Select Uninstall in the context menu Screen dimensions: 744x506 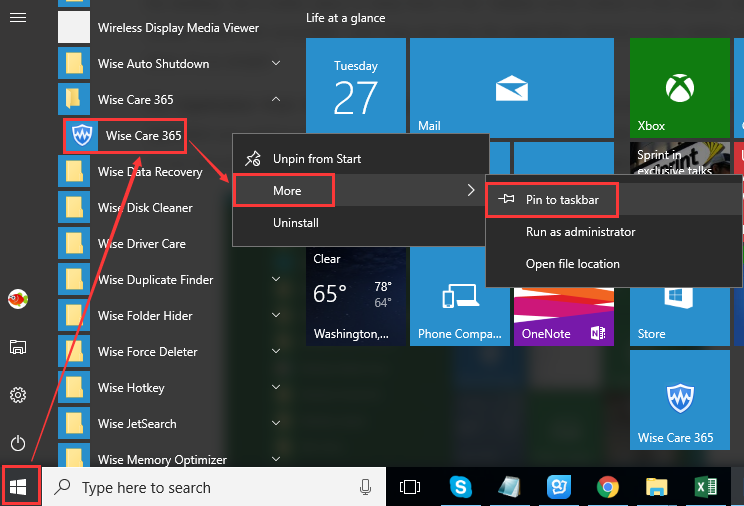(360, 223)
